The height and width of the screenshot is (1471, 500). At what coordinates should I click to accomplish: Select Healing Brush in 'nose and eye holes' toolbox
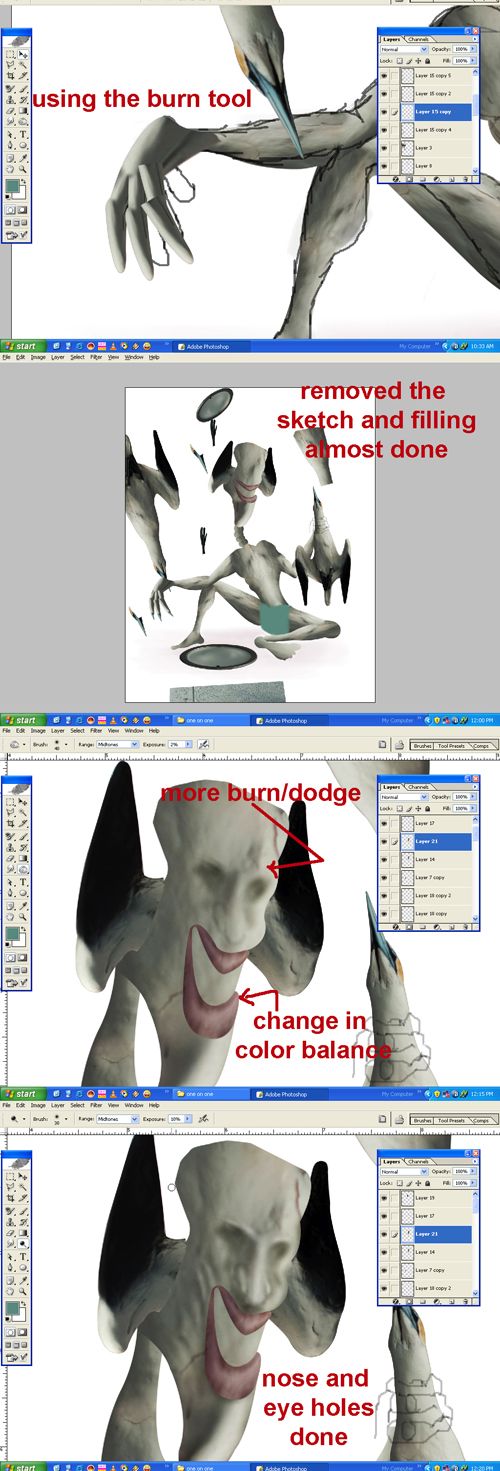10,1210
